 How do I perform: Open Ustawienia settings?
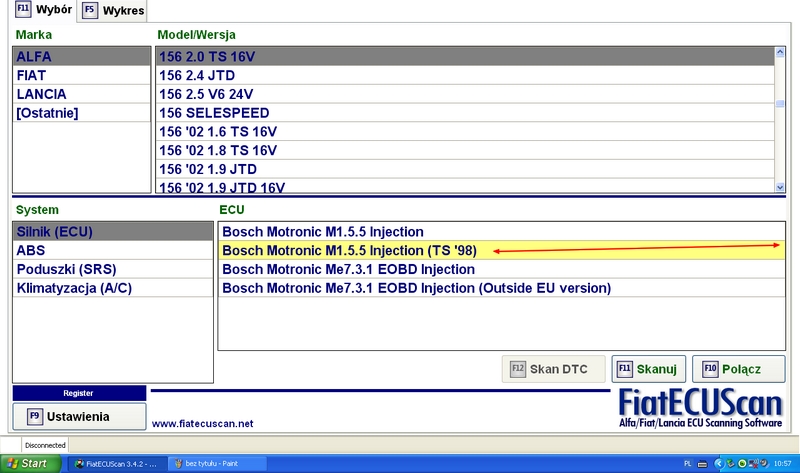pos(79,416)
